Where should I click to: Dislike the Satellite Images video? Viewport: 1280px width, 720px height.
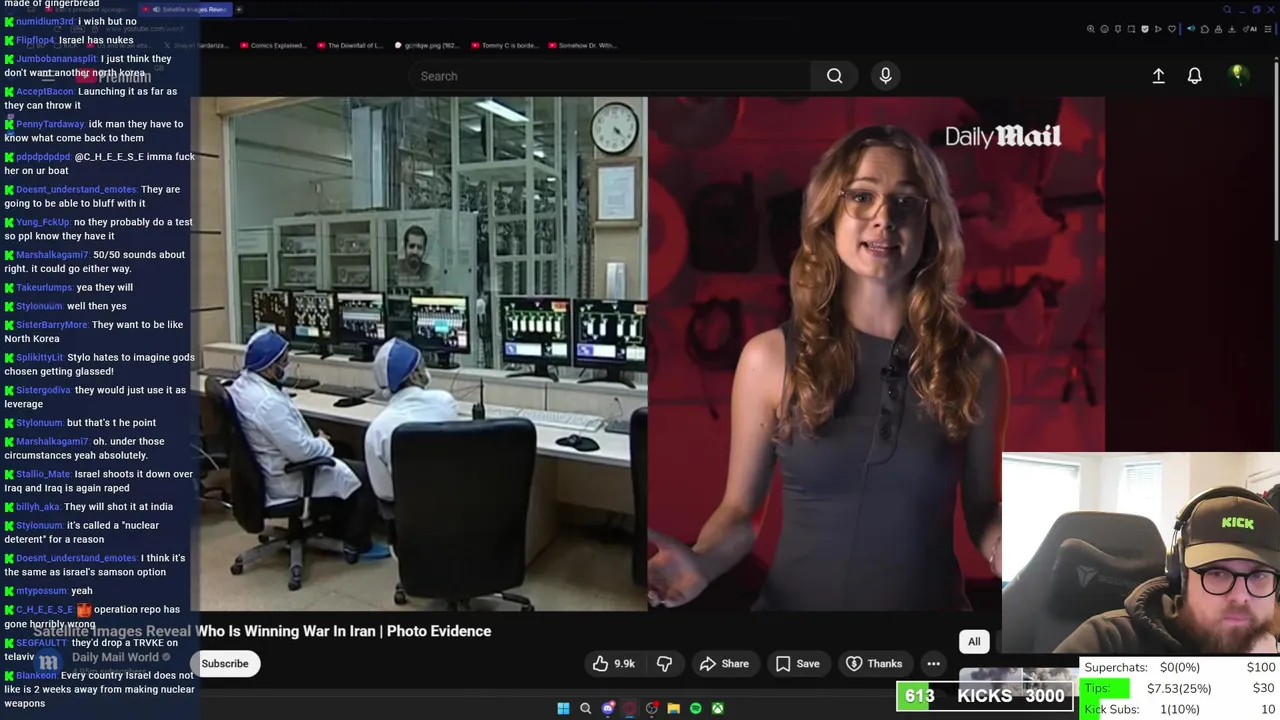[664, 663]
